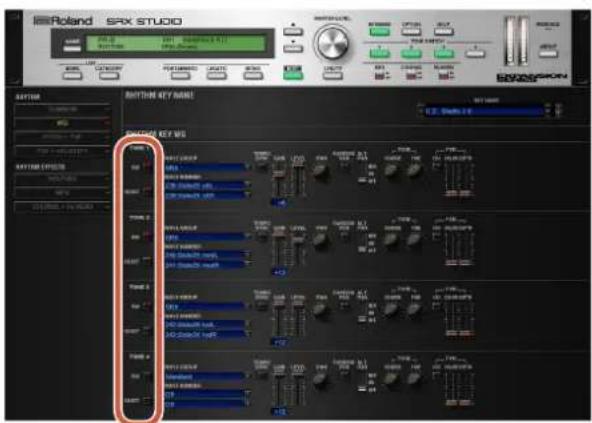Click the down arrow button beside the display

293,48
